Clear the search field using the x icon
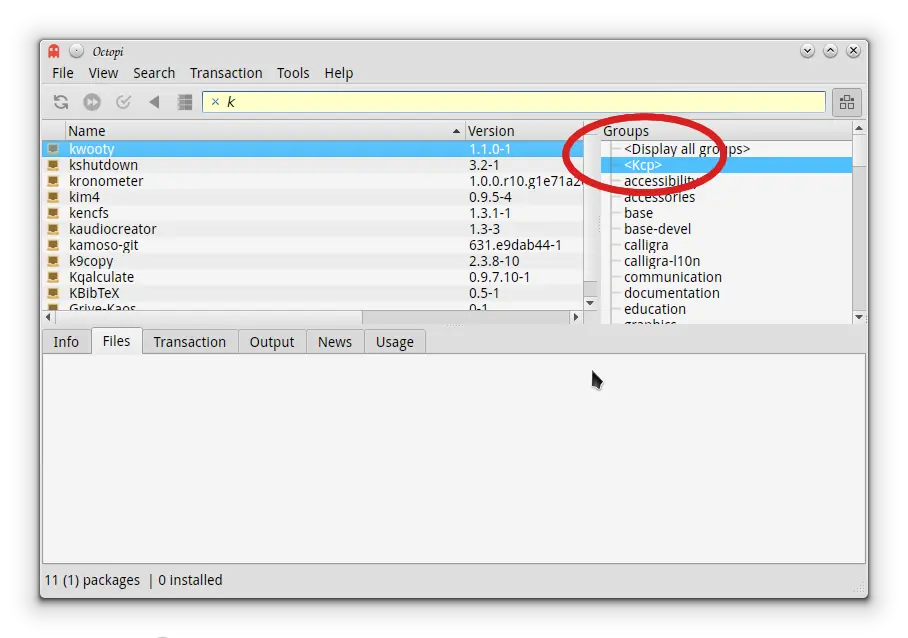Screen dimensions: 908x638 [x=215, y=102]
